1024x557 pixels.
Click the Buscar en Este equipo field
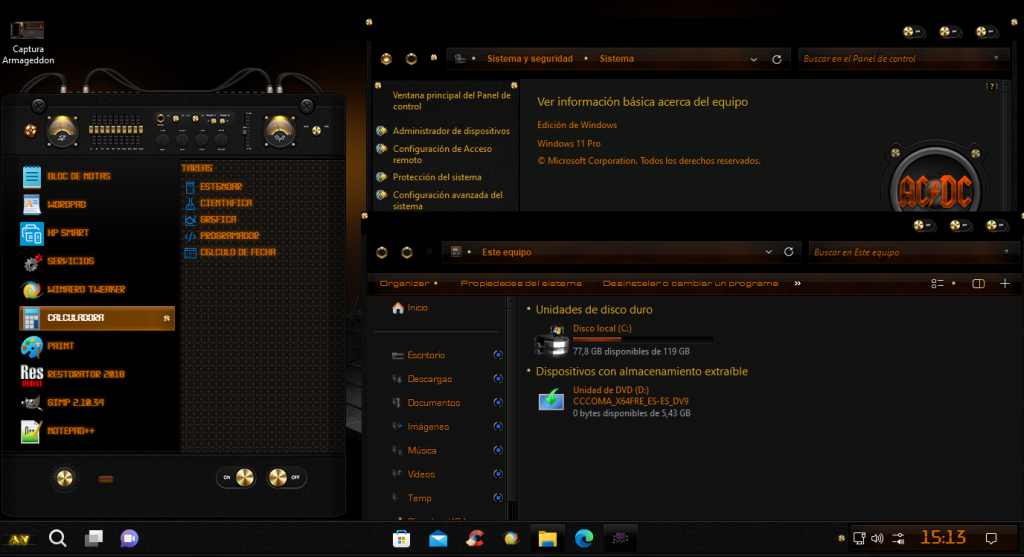(x=912, y=252)
